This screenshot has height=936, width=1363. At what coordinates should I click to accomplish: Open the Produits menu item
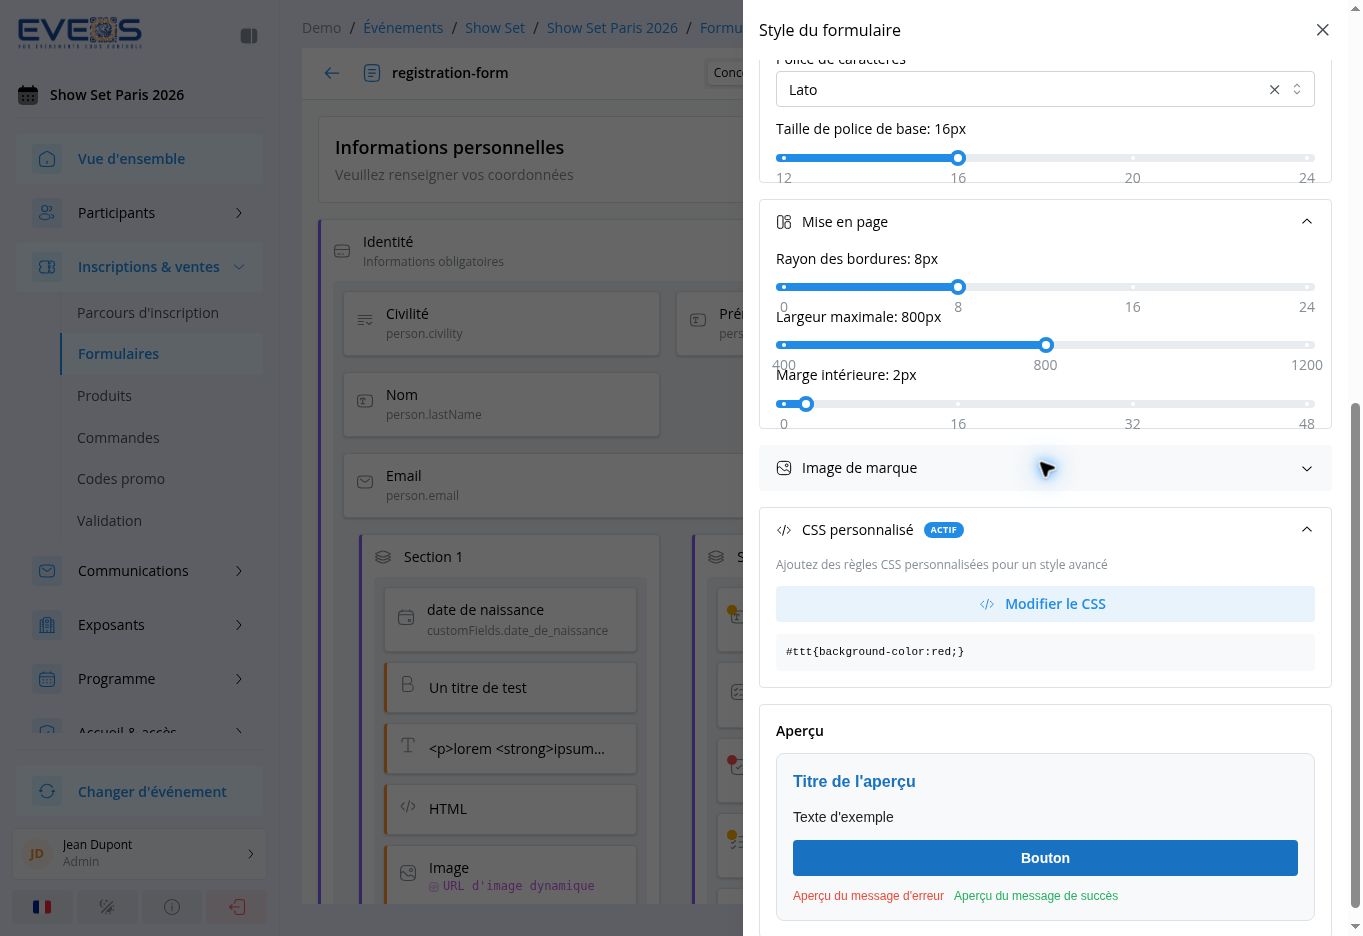pyautogui.click(x=104, y=396)
